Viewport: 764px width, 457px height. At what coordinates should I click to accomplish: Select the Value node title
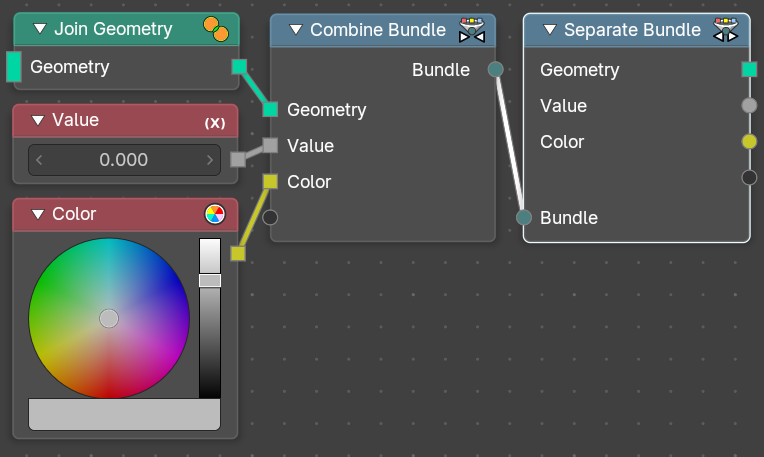point(76,120)
